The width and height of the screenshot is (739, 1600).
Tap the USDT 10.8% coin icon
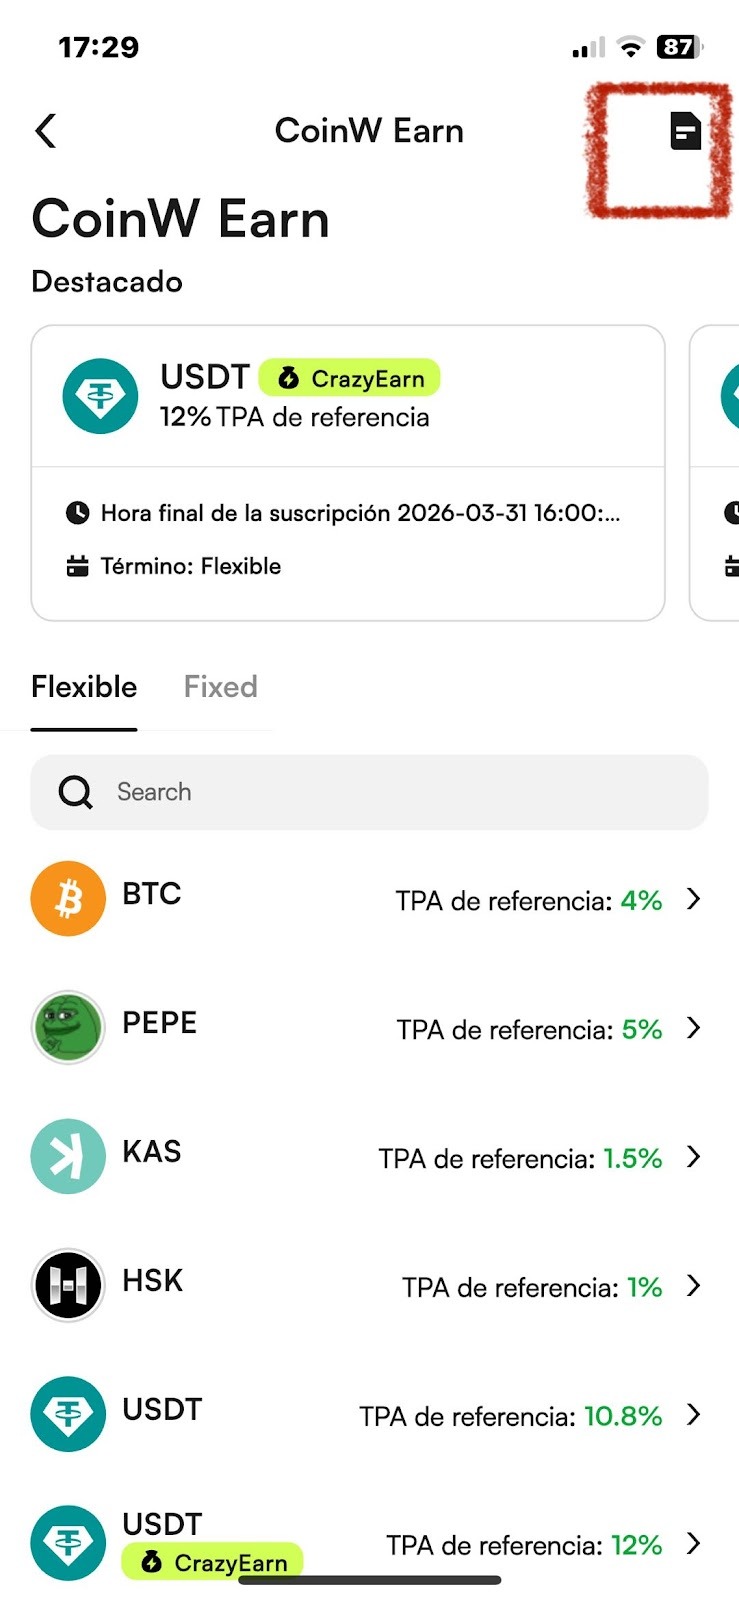pyautogui.click(x=68, y=1414)
